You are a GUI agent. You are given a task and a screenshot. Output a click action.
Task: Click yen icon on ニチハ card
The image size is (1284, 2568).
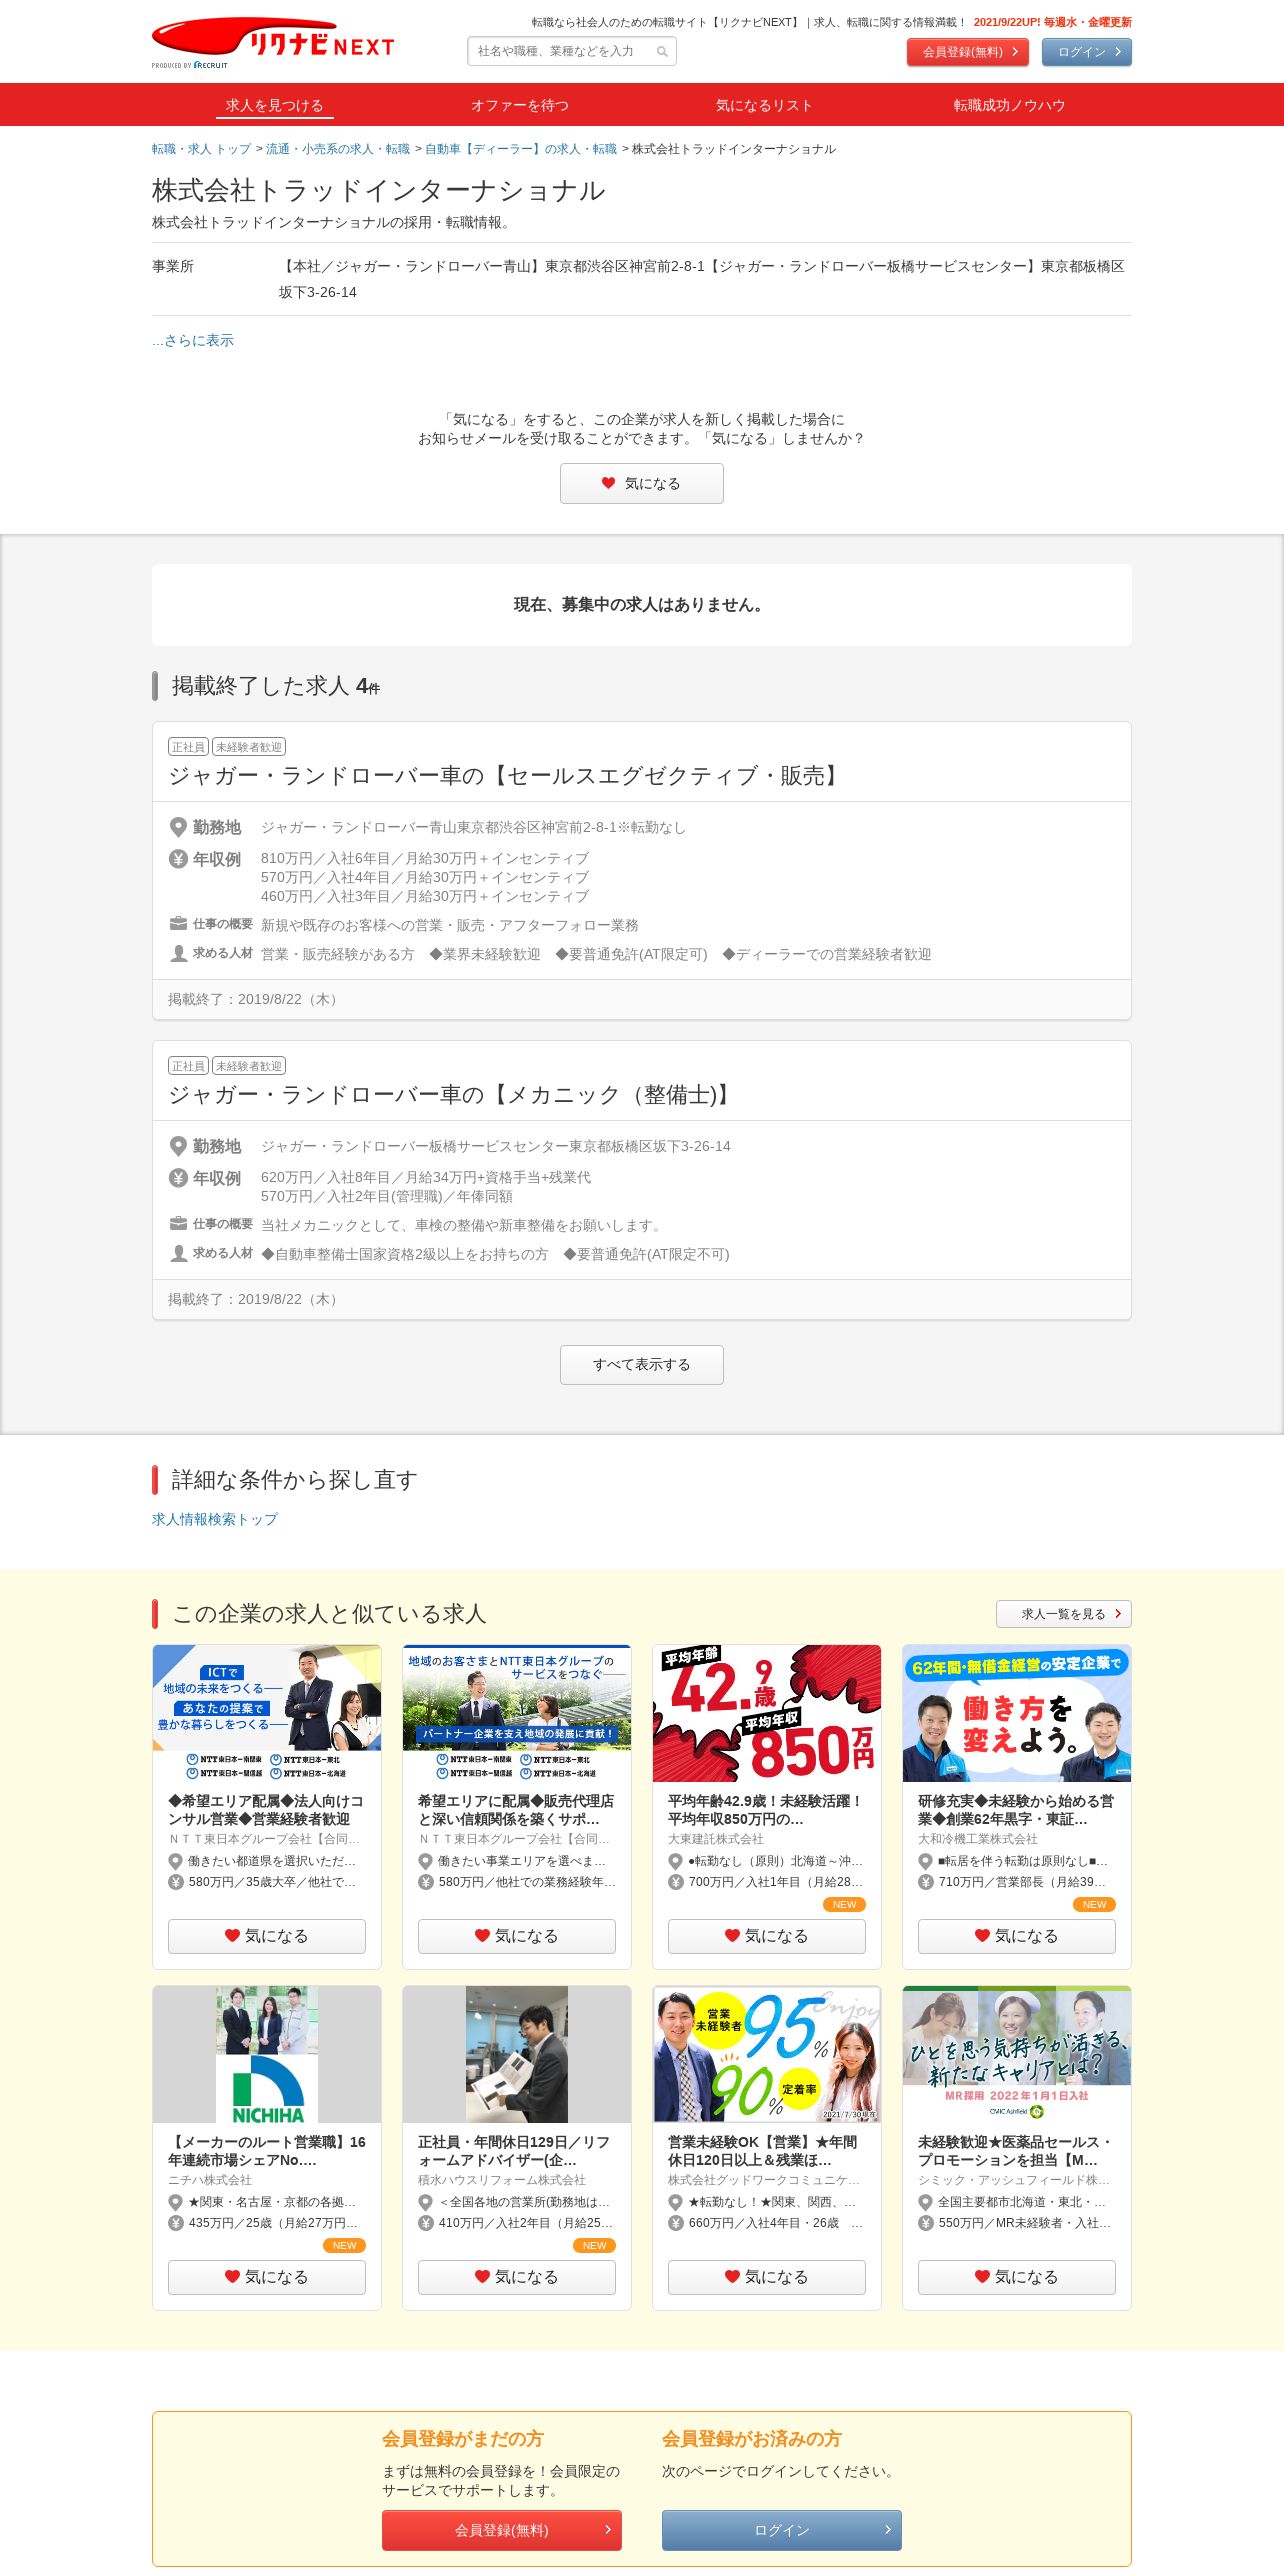tap(176, 2223)
